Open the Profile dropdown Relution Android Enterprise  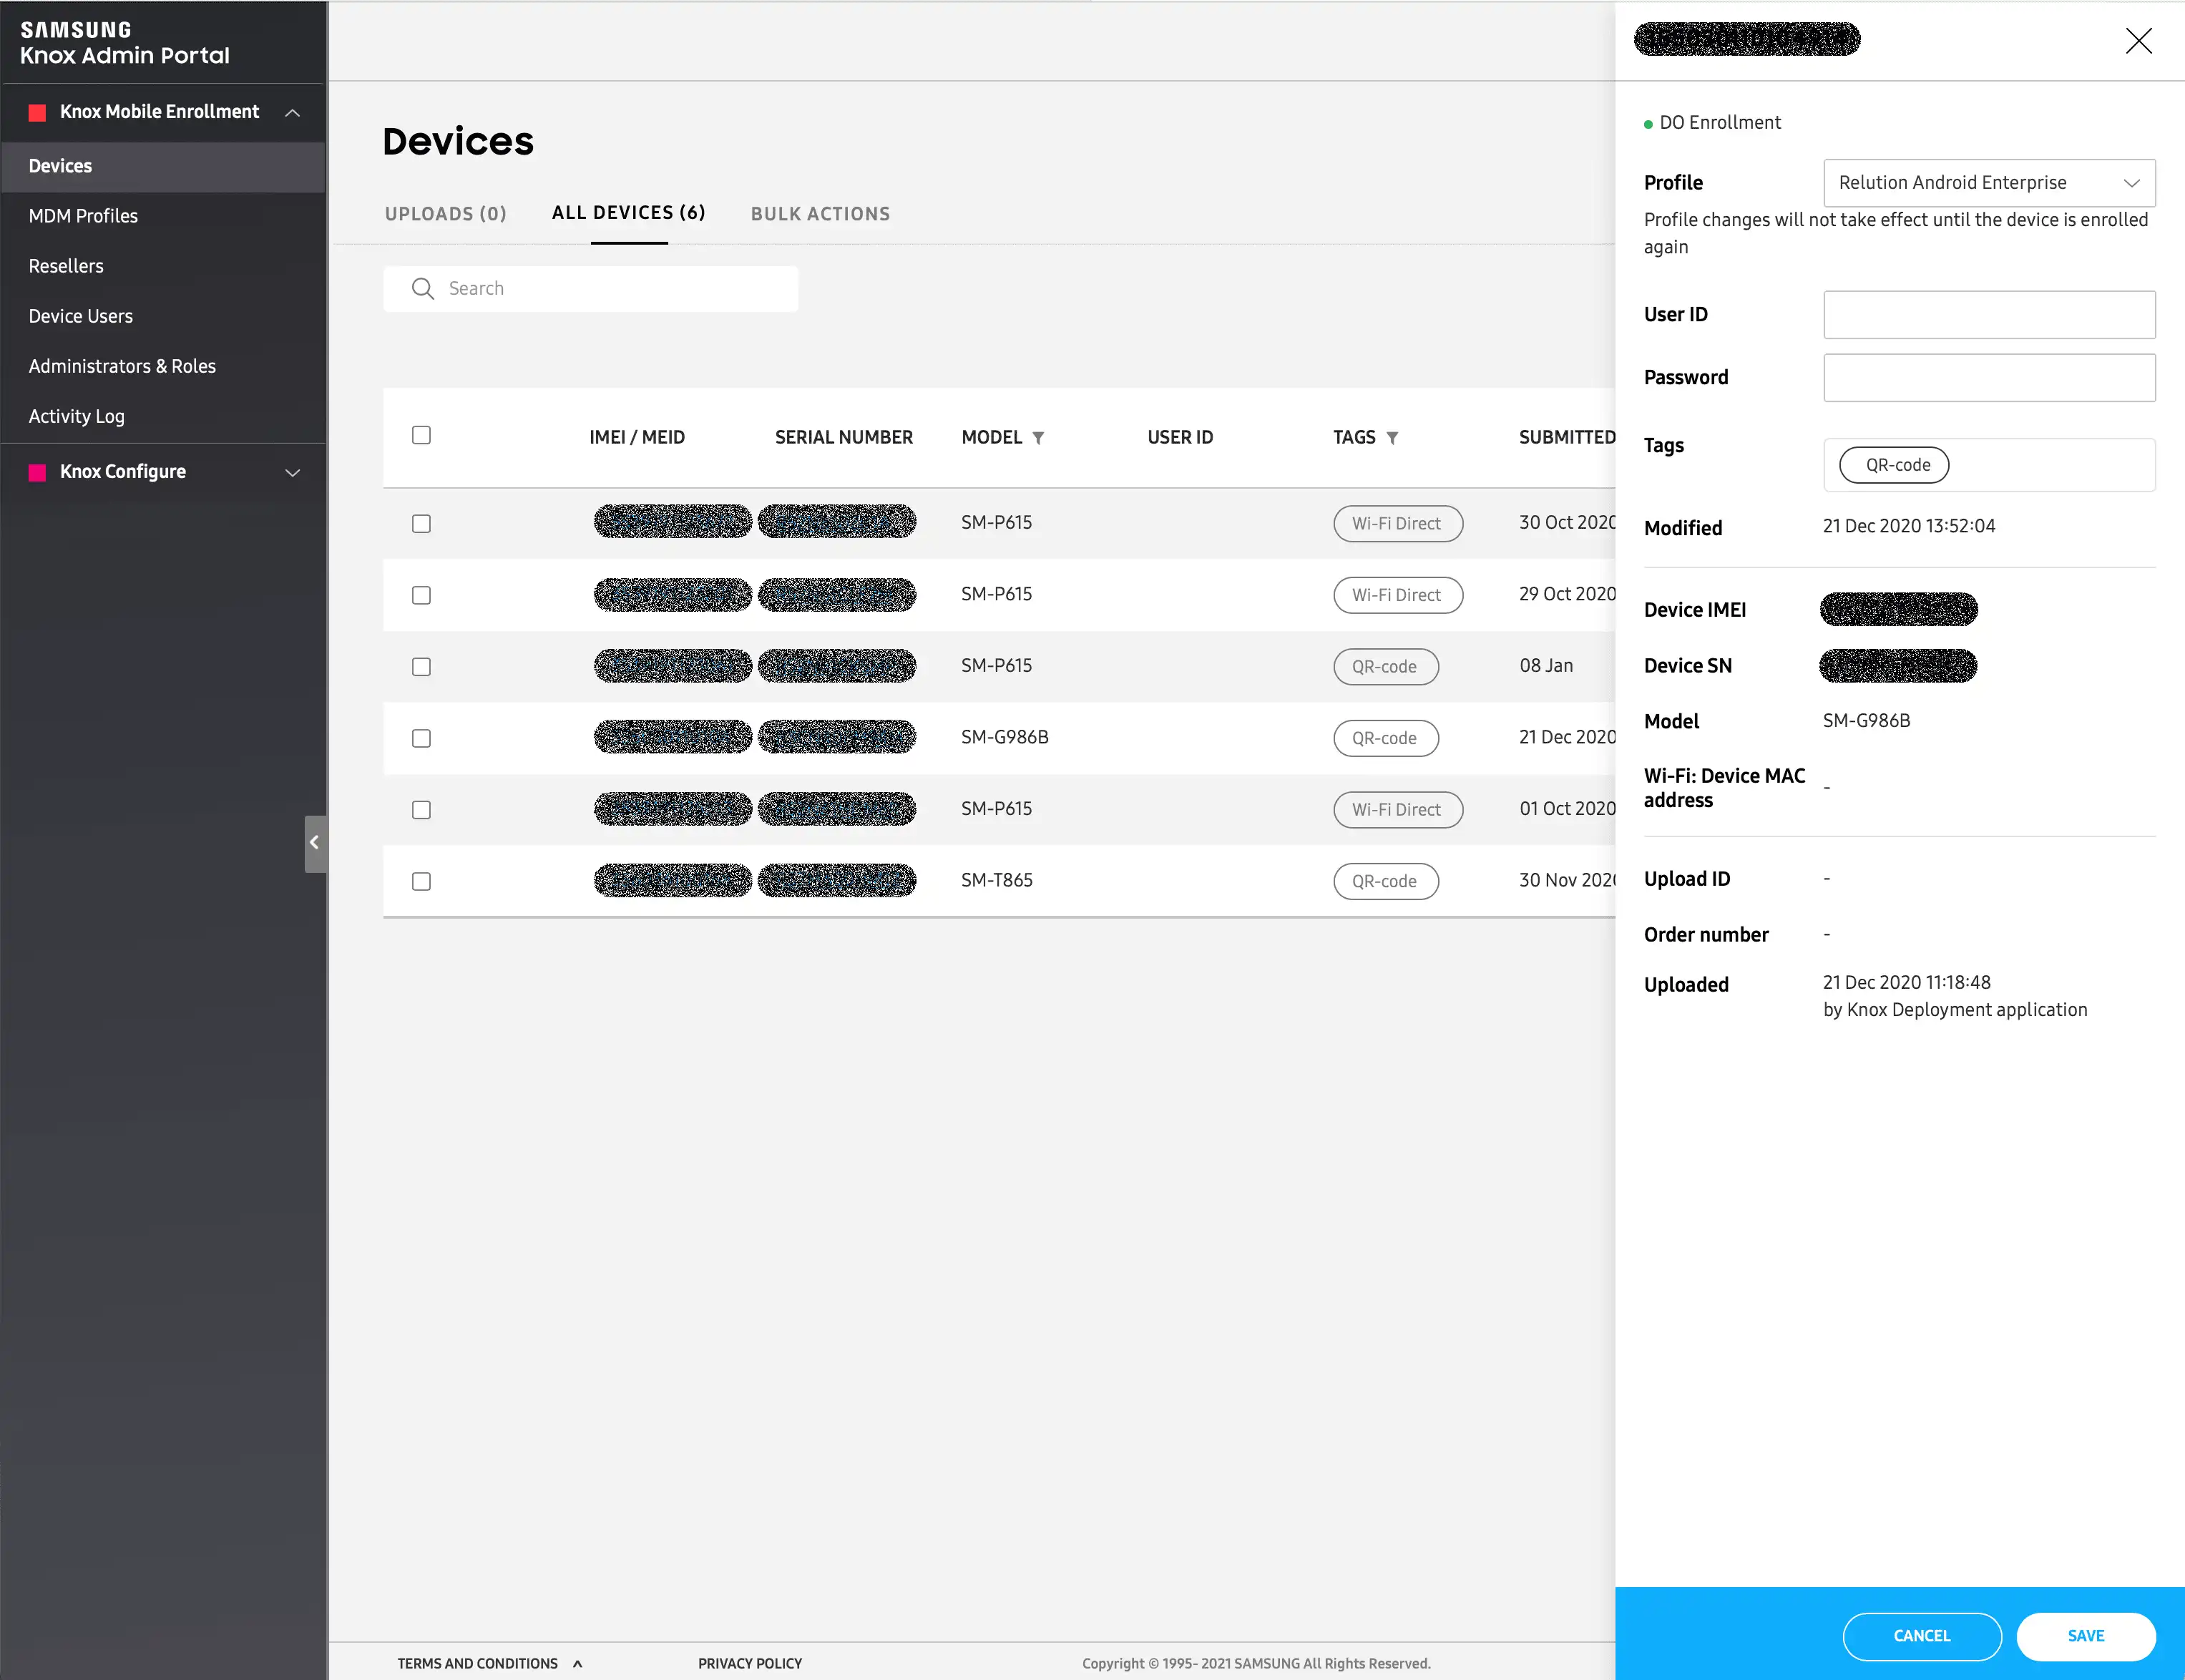1989,183
